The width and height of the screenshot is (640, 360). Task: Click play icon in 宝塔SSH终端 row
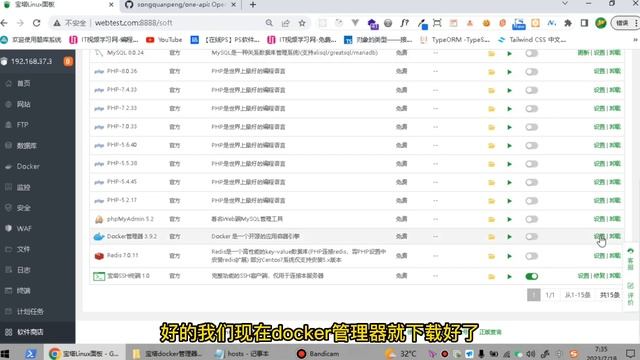509,277
